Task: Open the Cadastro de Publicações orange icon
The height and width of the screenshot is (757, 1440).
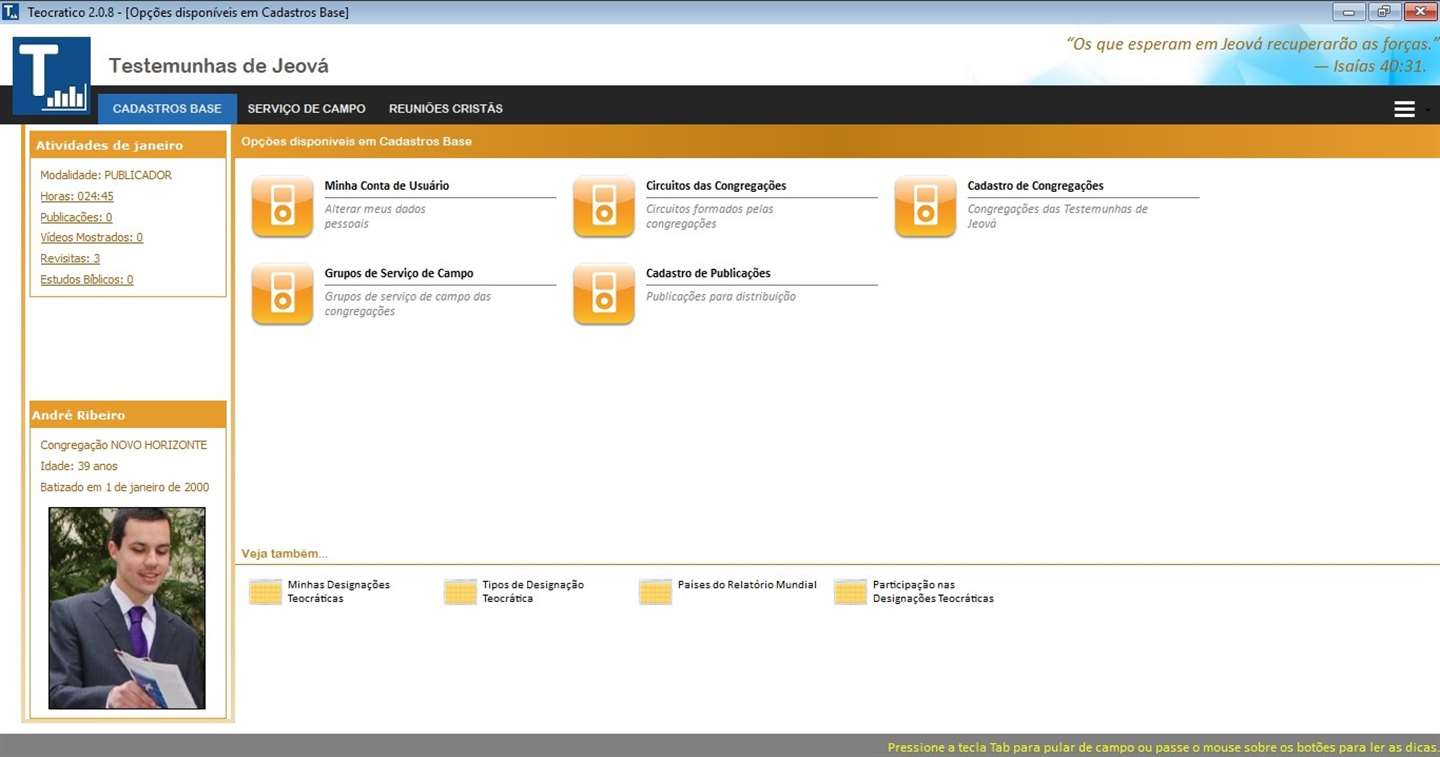Action: pyautogui.click(x=604, y=294)
